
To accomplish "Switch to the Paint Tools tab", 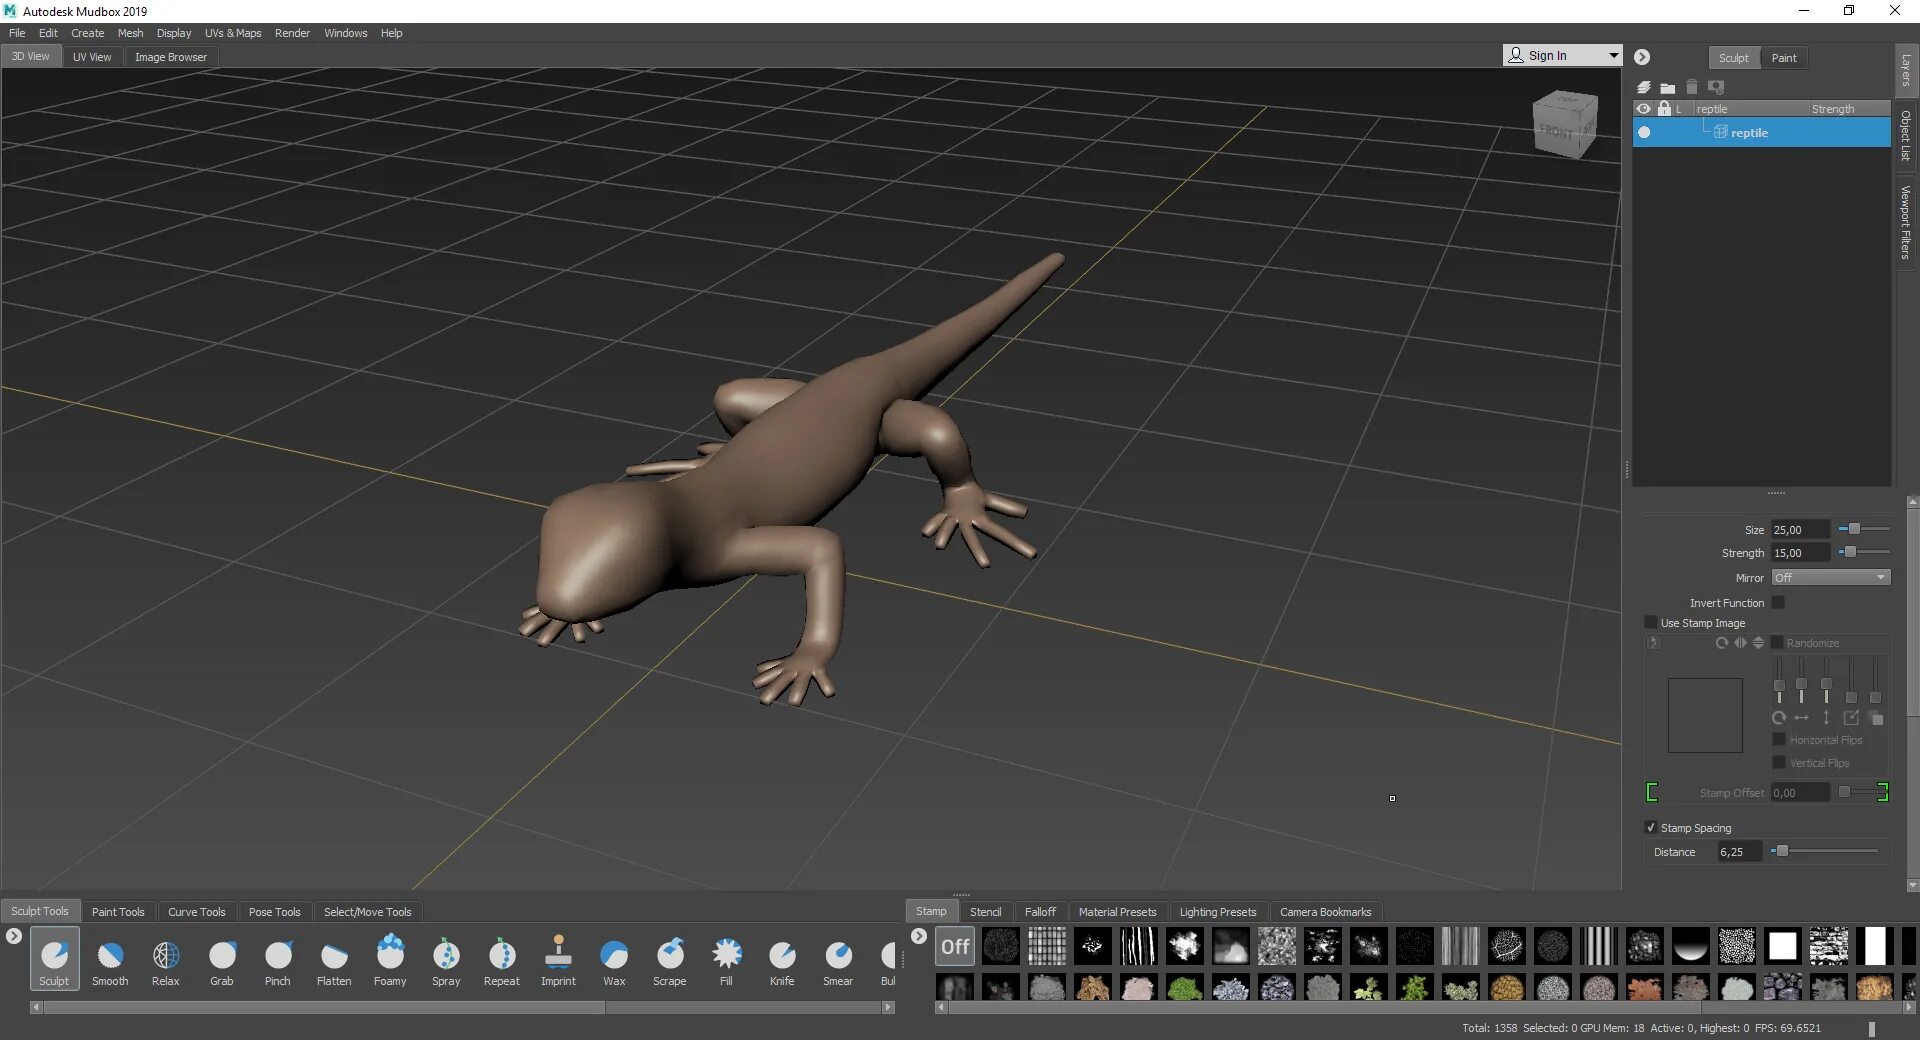I will pyautogui.click(x=118, y=912).
